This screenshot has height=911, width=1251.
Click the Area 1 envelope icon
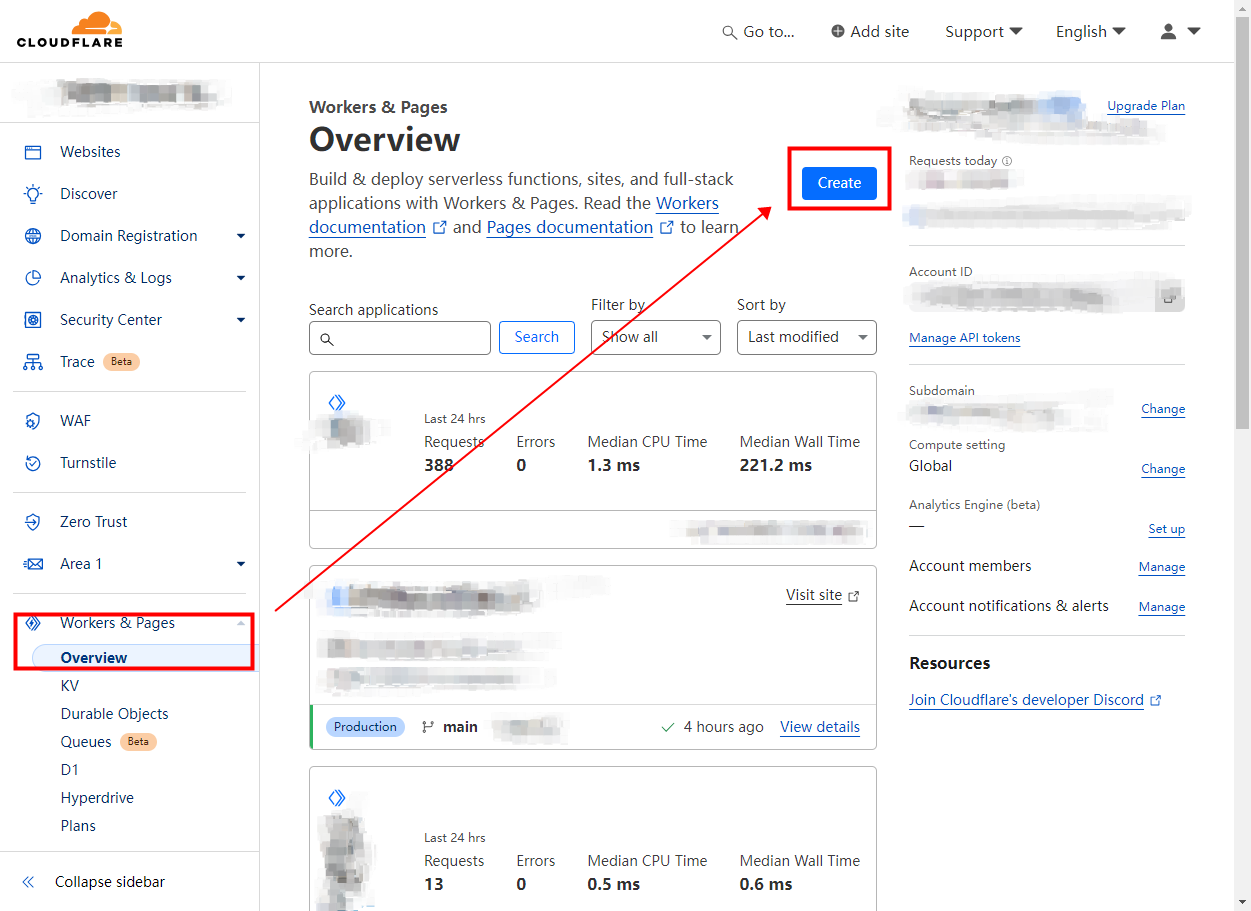pos(33,564)
